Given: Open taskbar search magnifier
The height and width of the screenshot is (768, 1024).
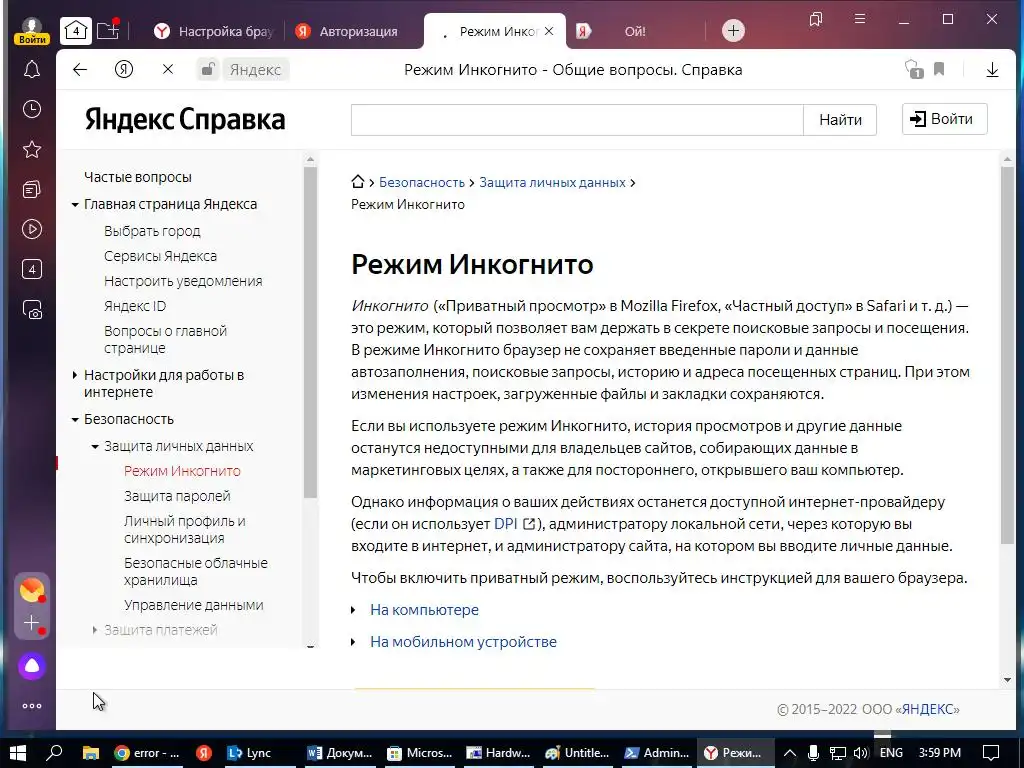Looking at the screenshot, I should [54, 752].
